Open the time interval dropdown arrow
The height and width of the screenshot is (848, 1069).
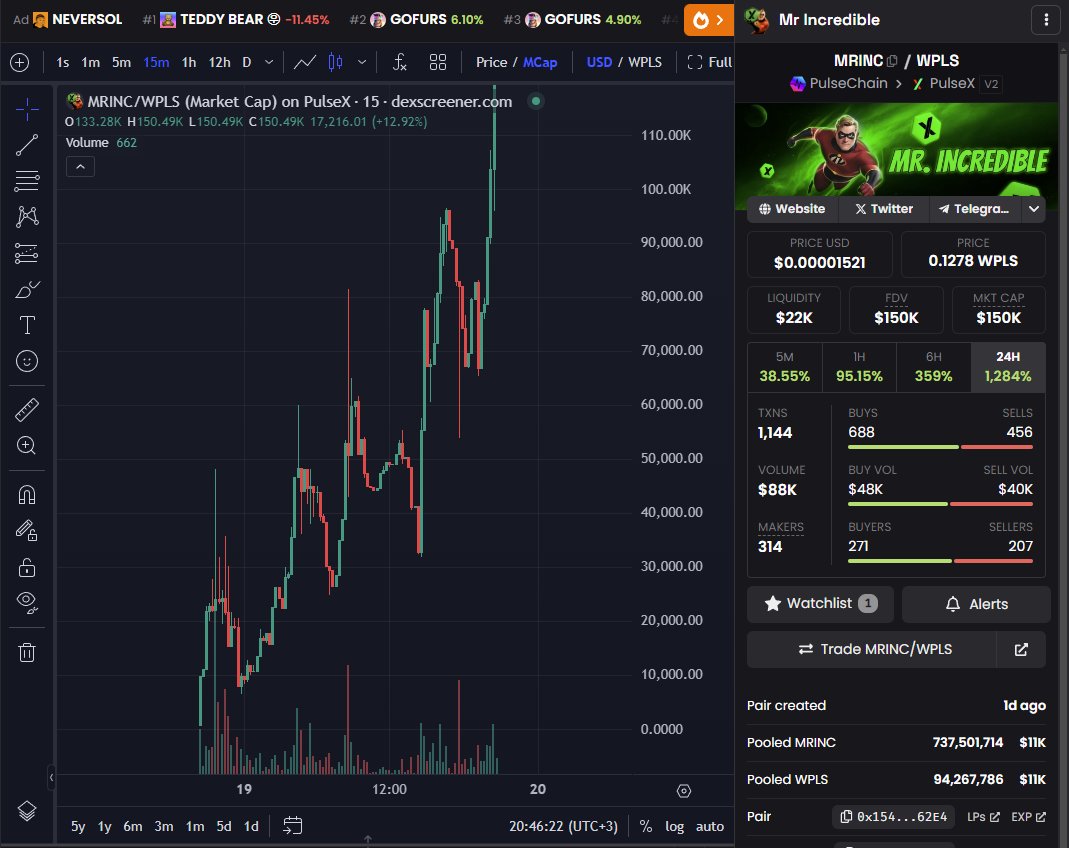pos(269,63)
